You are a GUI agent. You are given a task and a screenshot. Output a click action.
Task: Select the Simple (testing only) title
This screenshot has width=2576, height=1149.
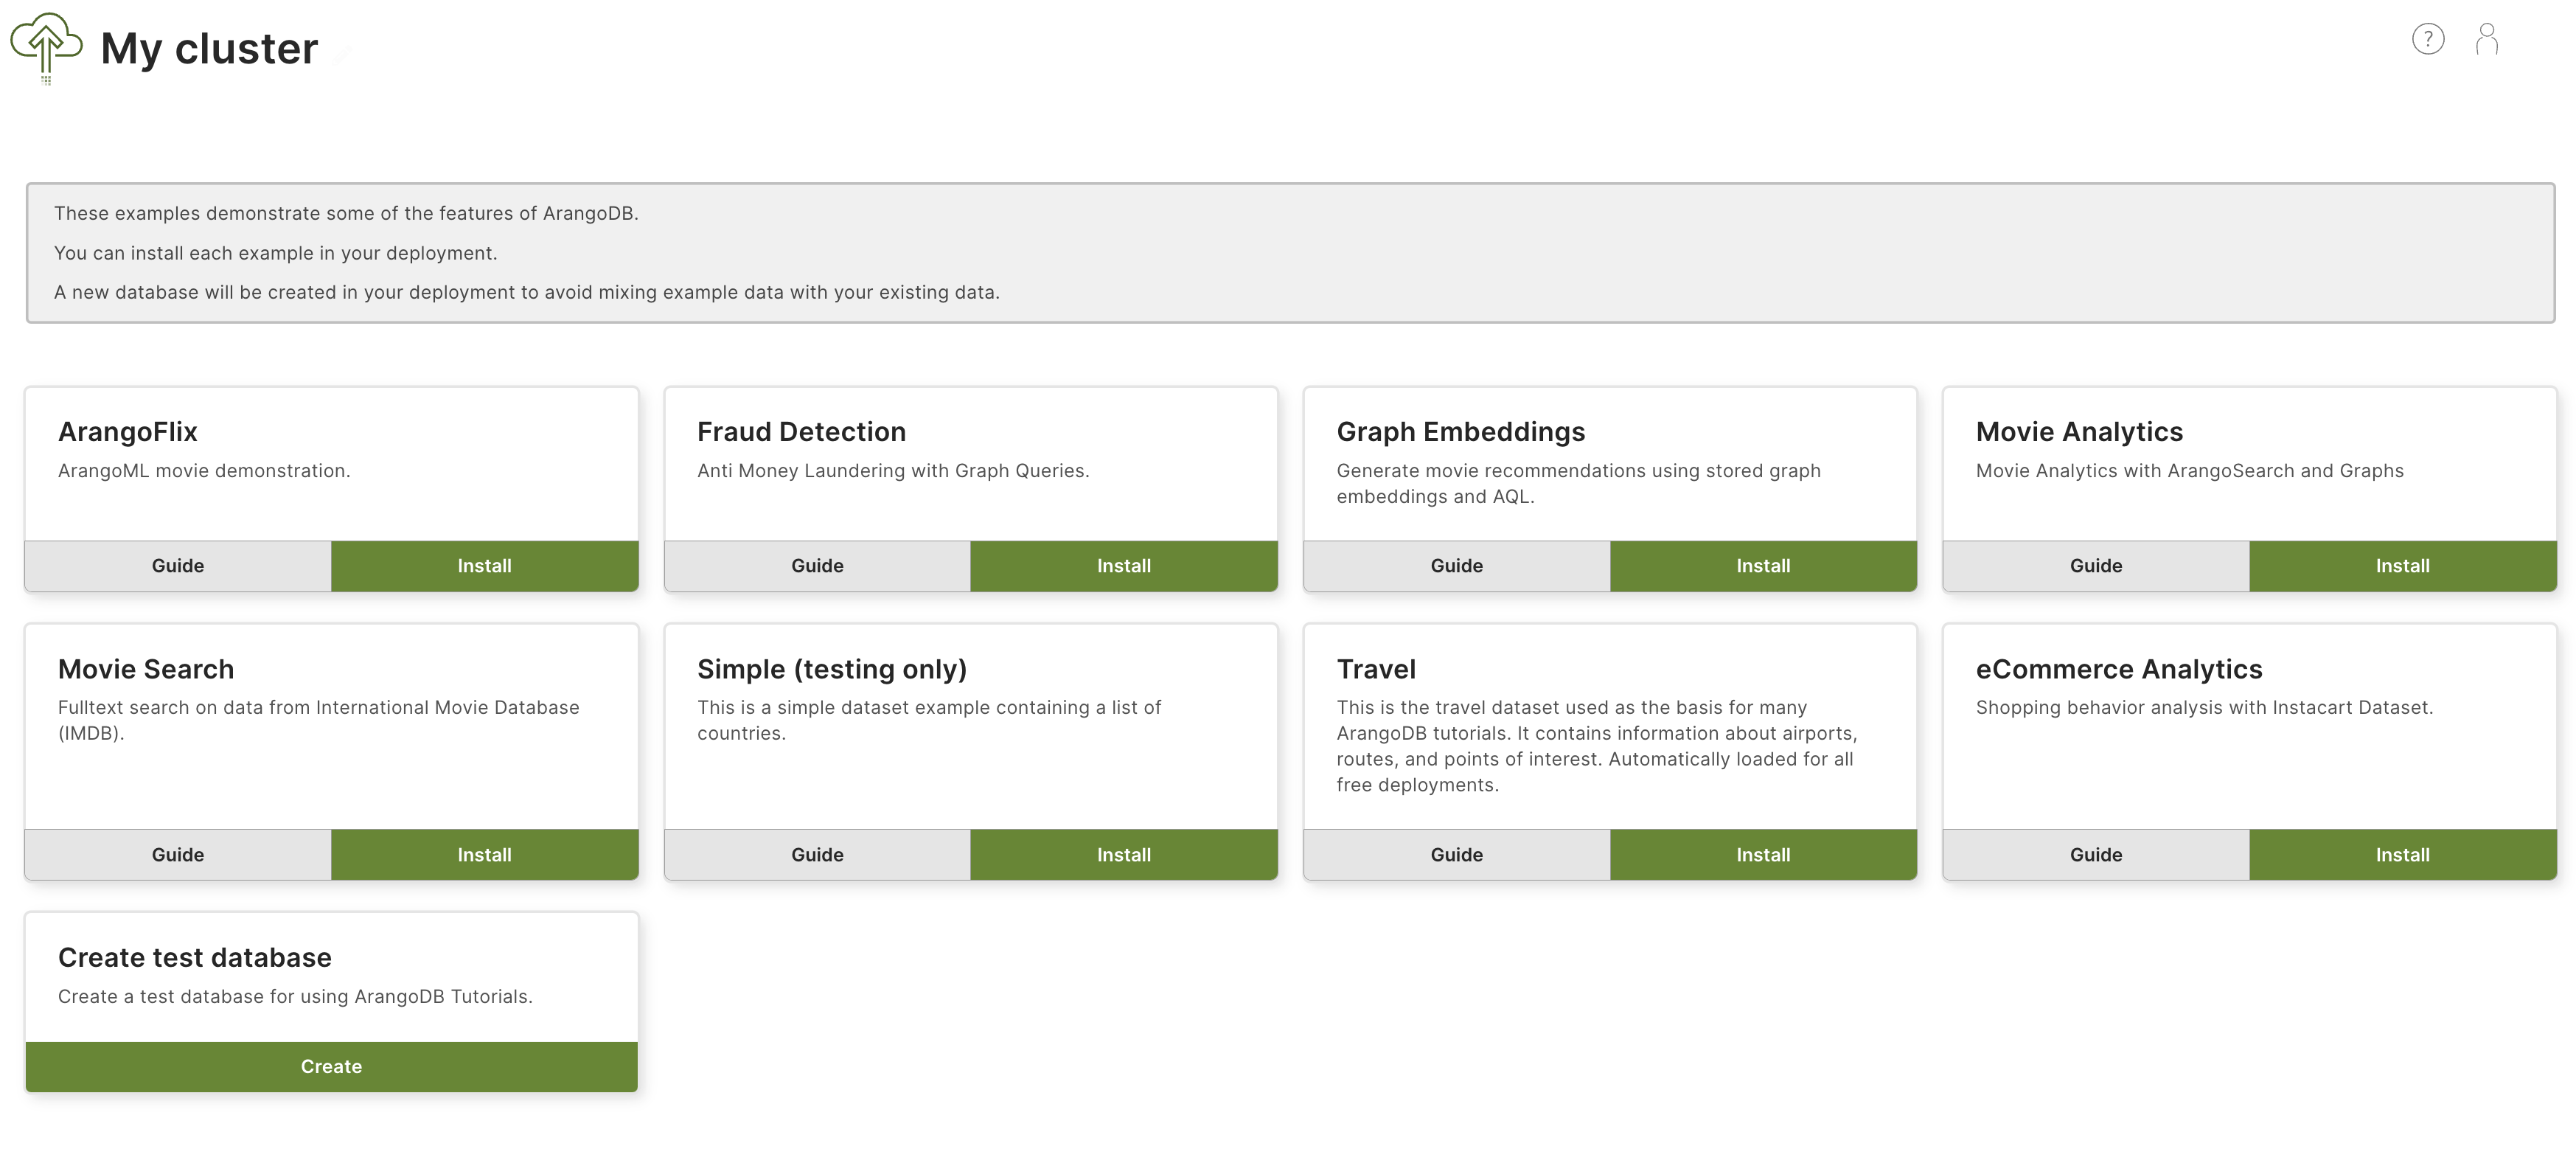point(832,669)
